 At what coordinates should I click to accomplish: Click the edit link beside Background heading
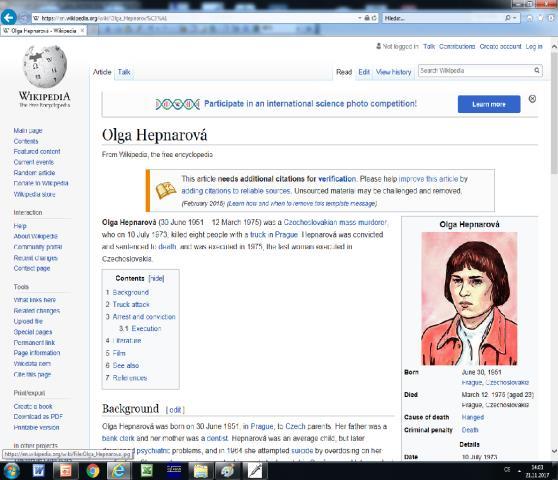point(175,410)
